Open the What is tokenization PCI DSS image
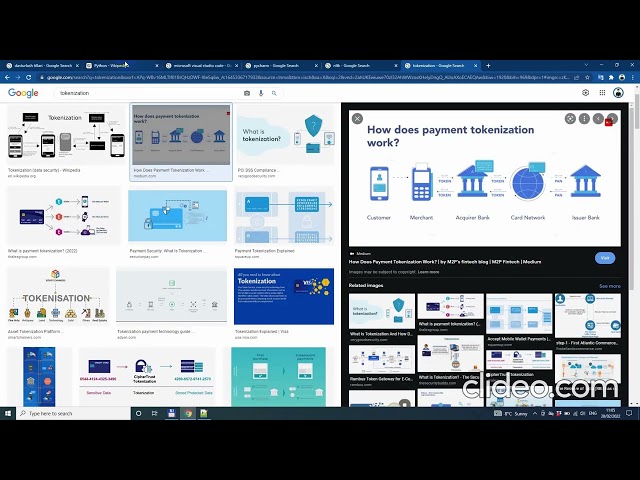640x480 pixels. point(286,135)
